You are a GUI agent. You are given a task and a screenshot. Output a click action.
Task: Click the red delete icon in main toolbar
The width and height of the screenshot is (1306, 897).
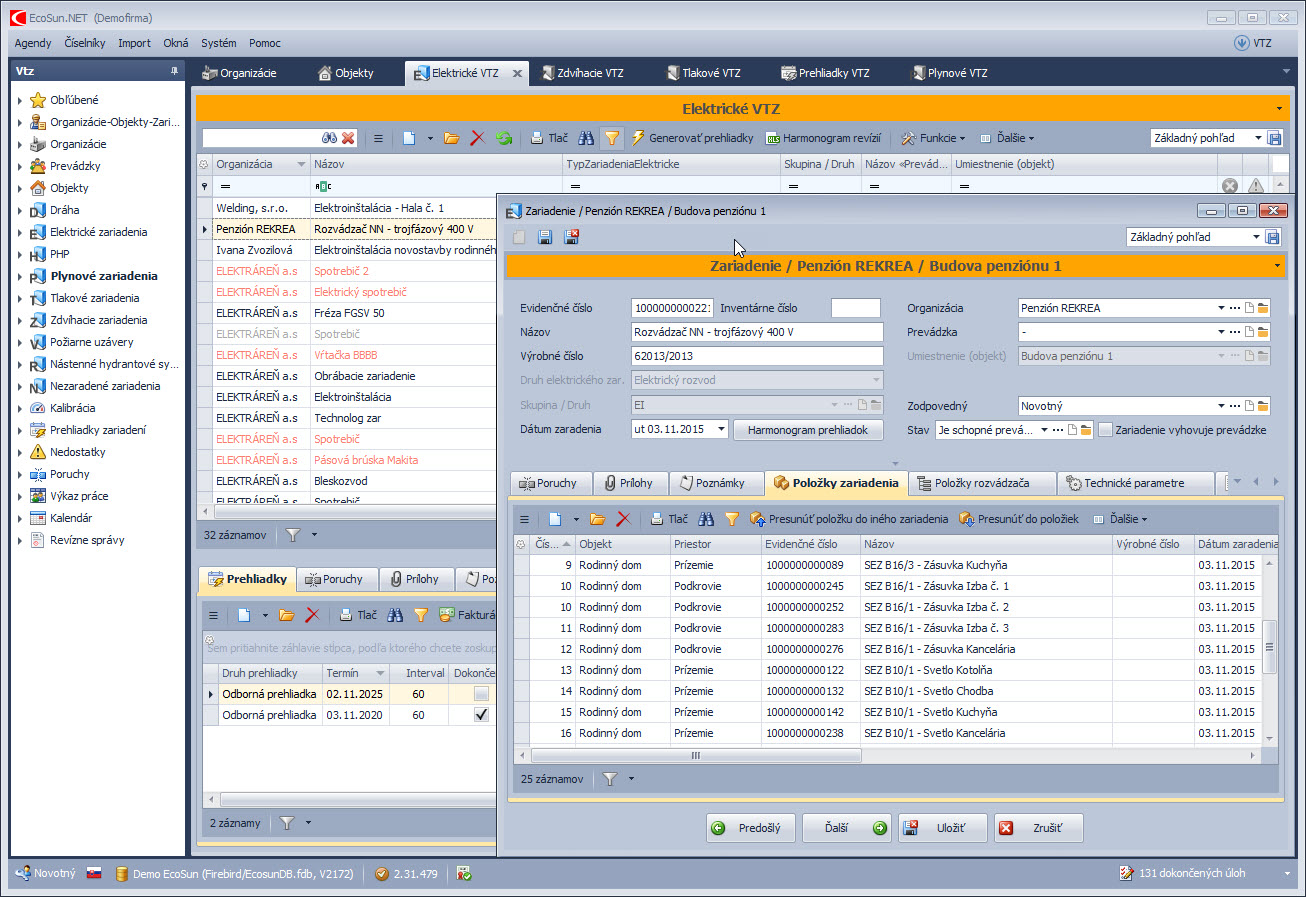pos(477,138)
